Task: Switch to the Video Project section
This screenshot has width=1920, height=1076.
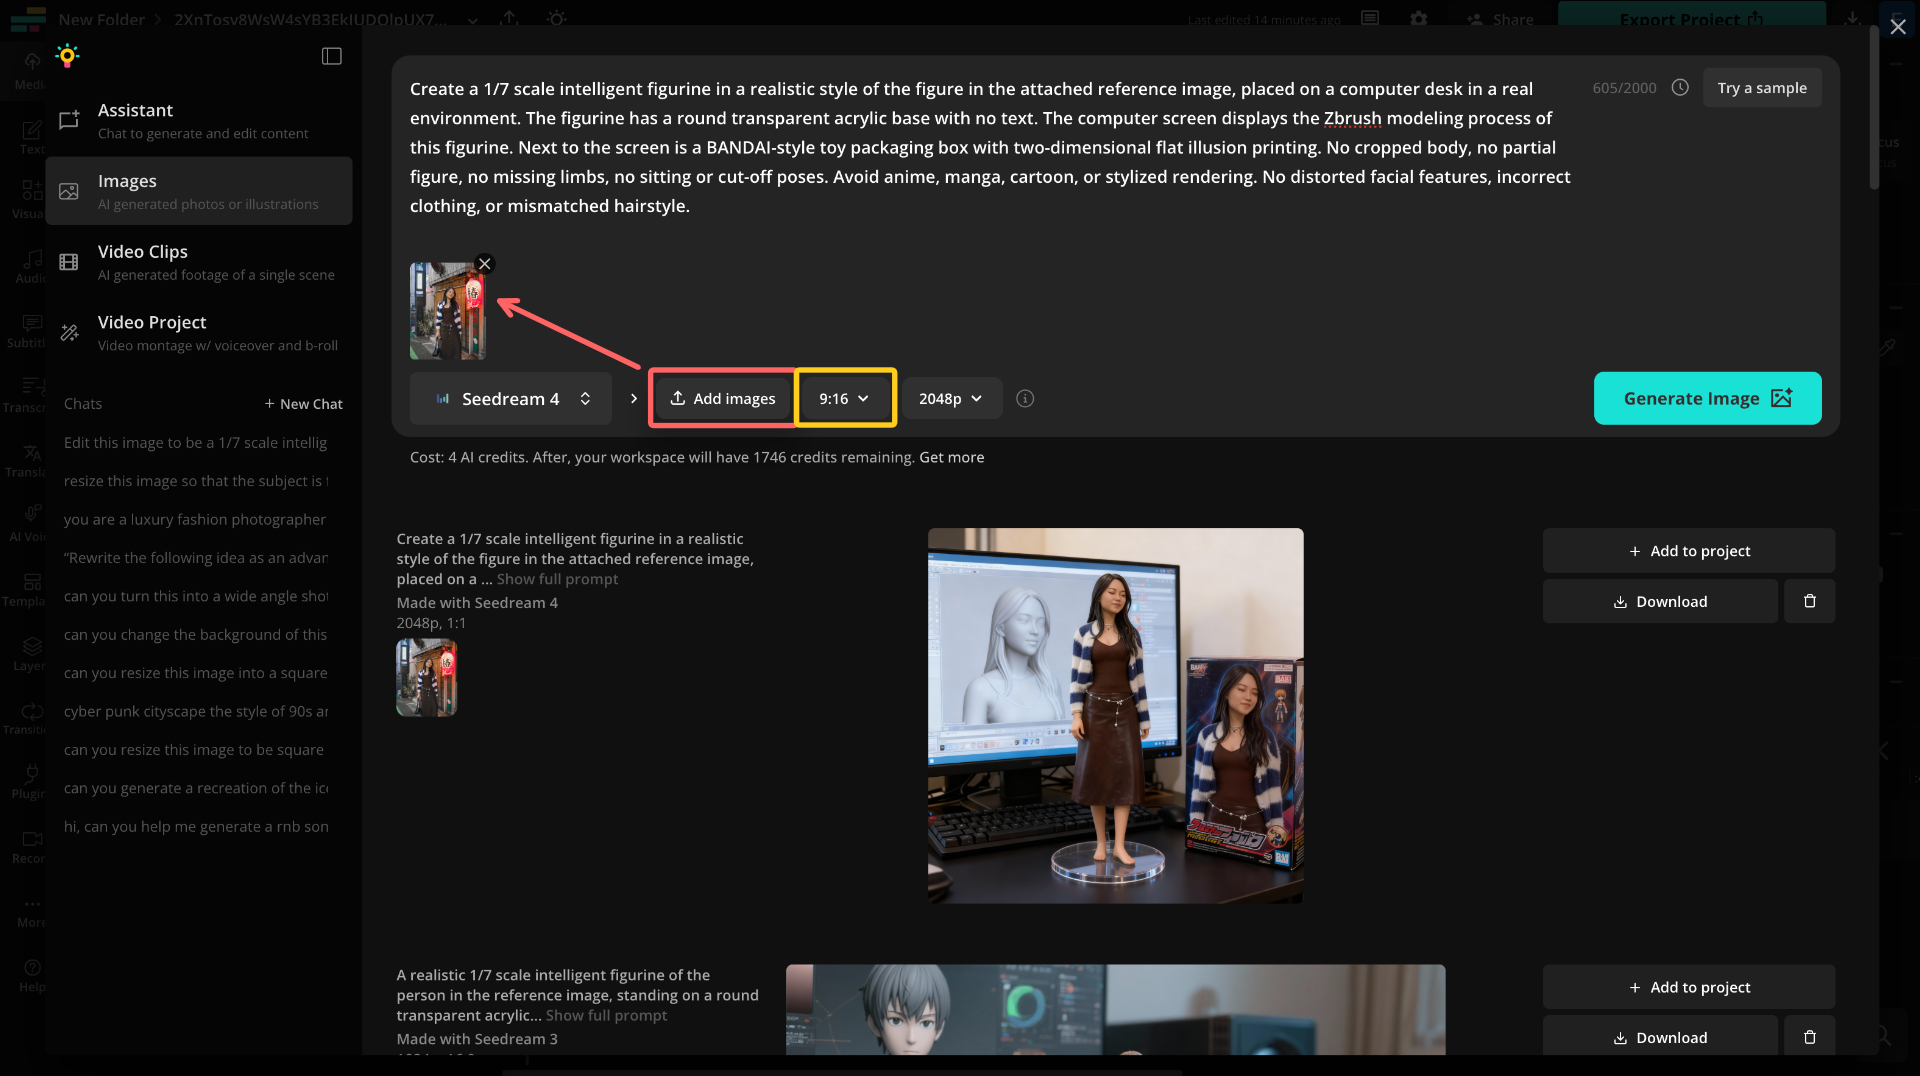Action: 152,332
